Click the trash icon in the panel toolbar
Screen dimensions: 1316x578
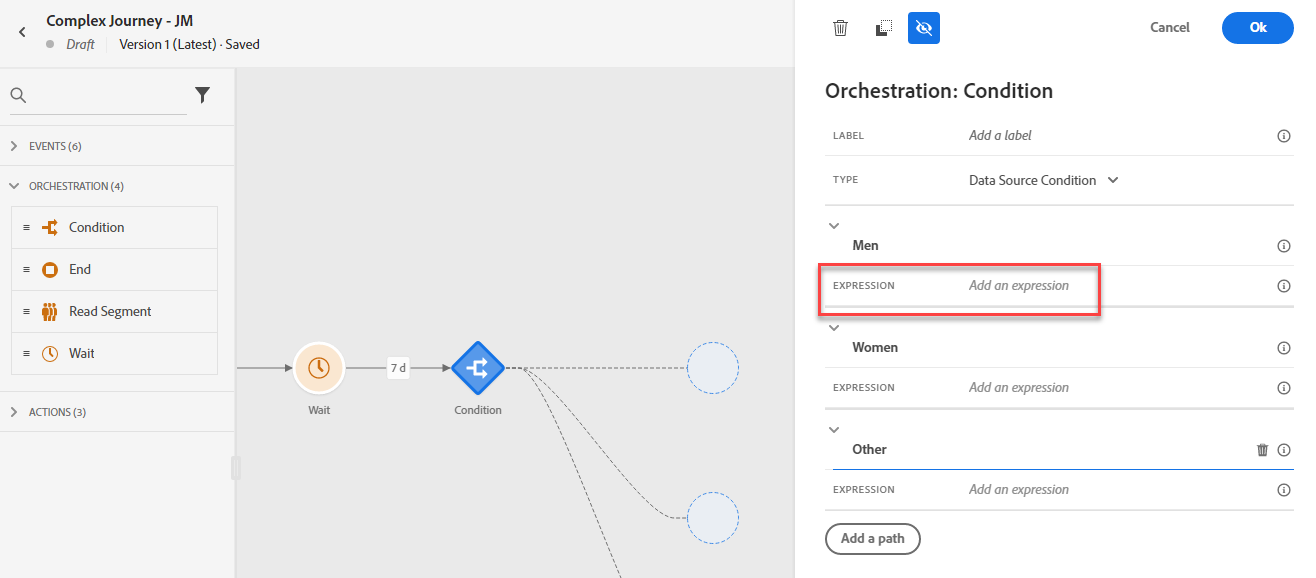coord(840,28)
